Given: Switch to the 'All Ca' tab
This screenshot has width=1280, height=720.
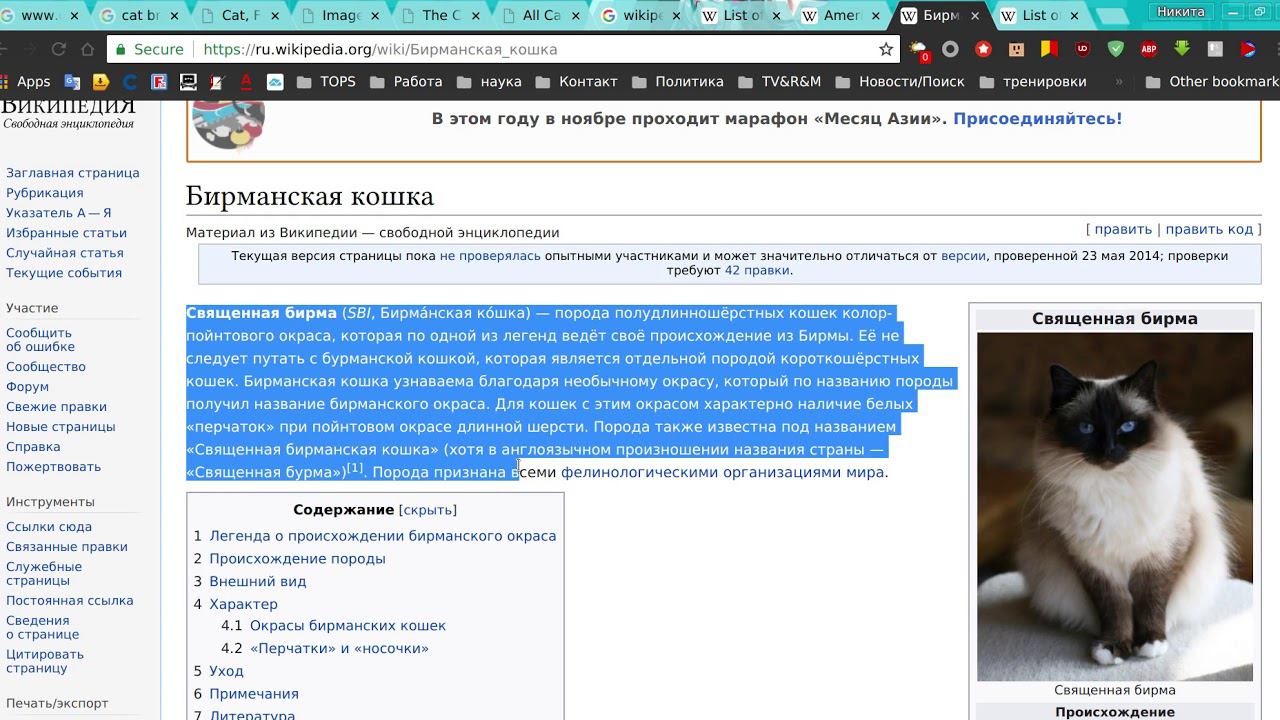Looking at the screenshot, I should (x=541, y=16).
